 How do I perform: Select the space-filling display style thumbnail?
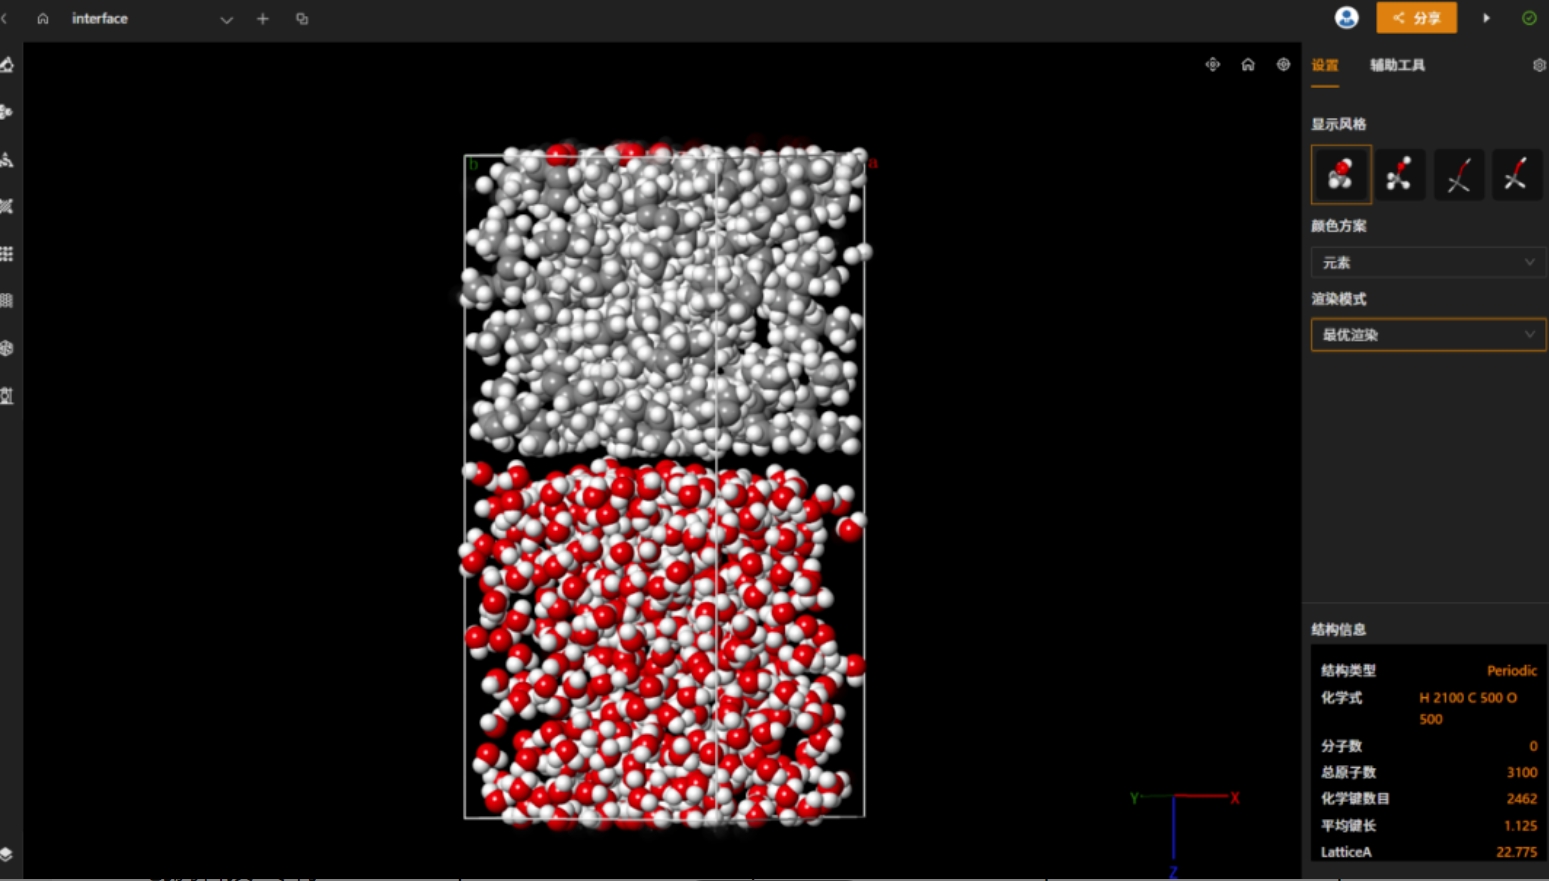click(x=1341, y=174)
